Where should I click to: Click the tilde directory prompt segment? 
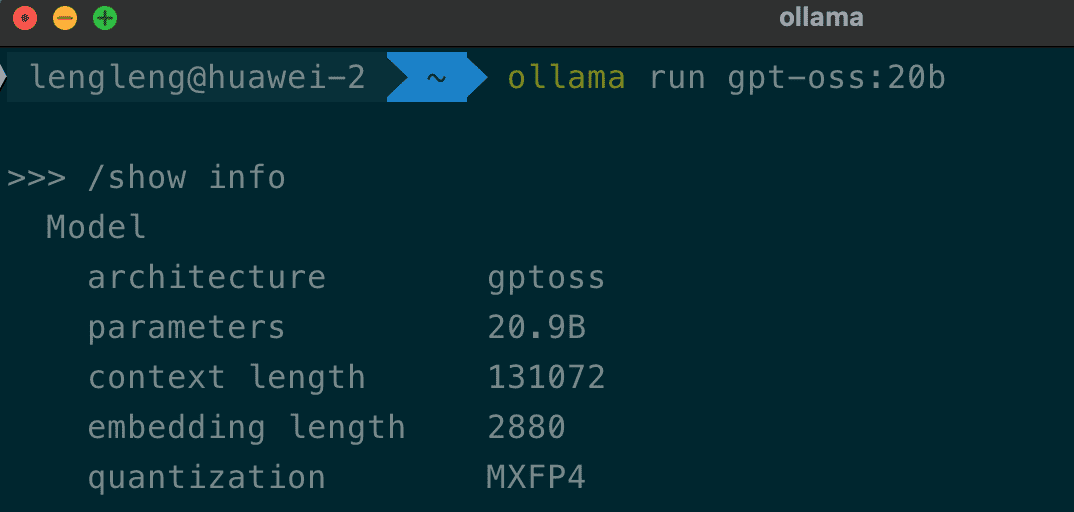coord(436,78)
